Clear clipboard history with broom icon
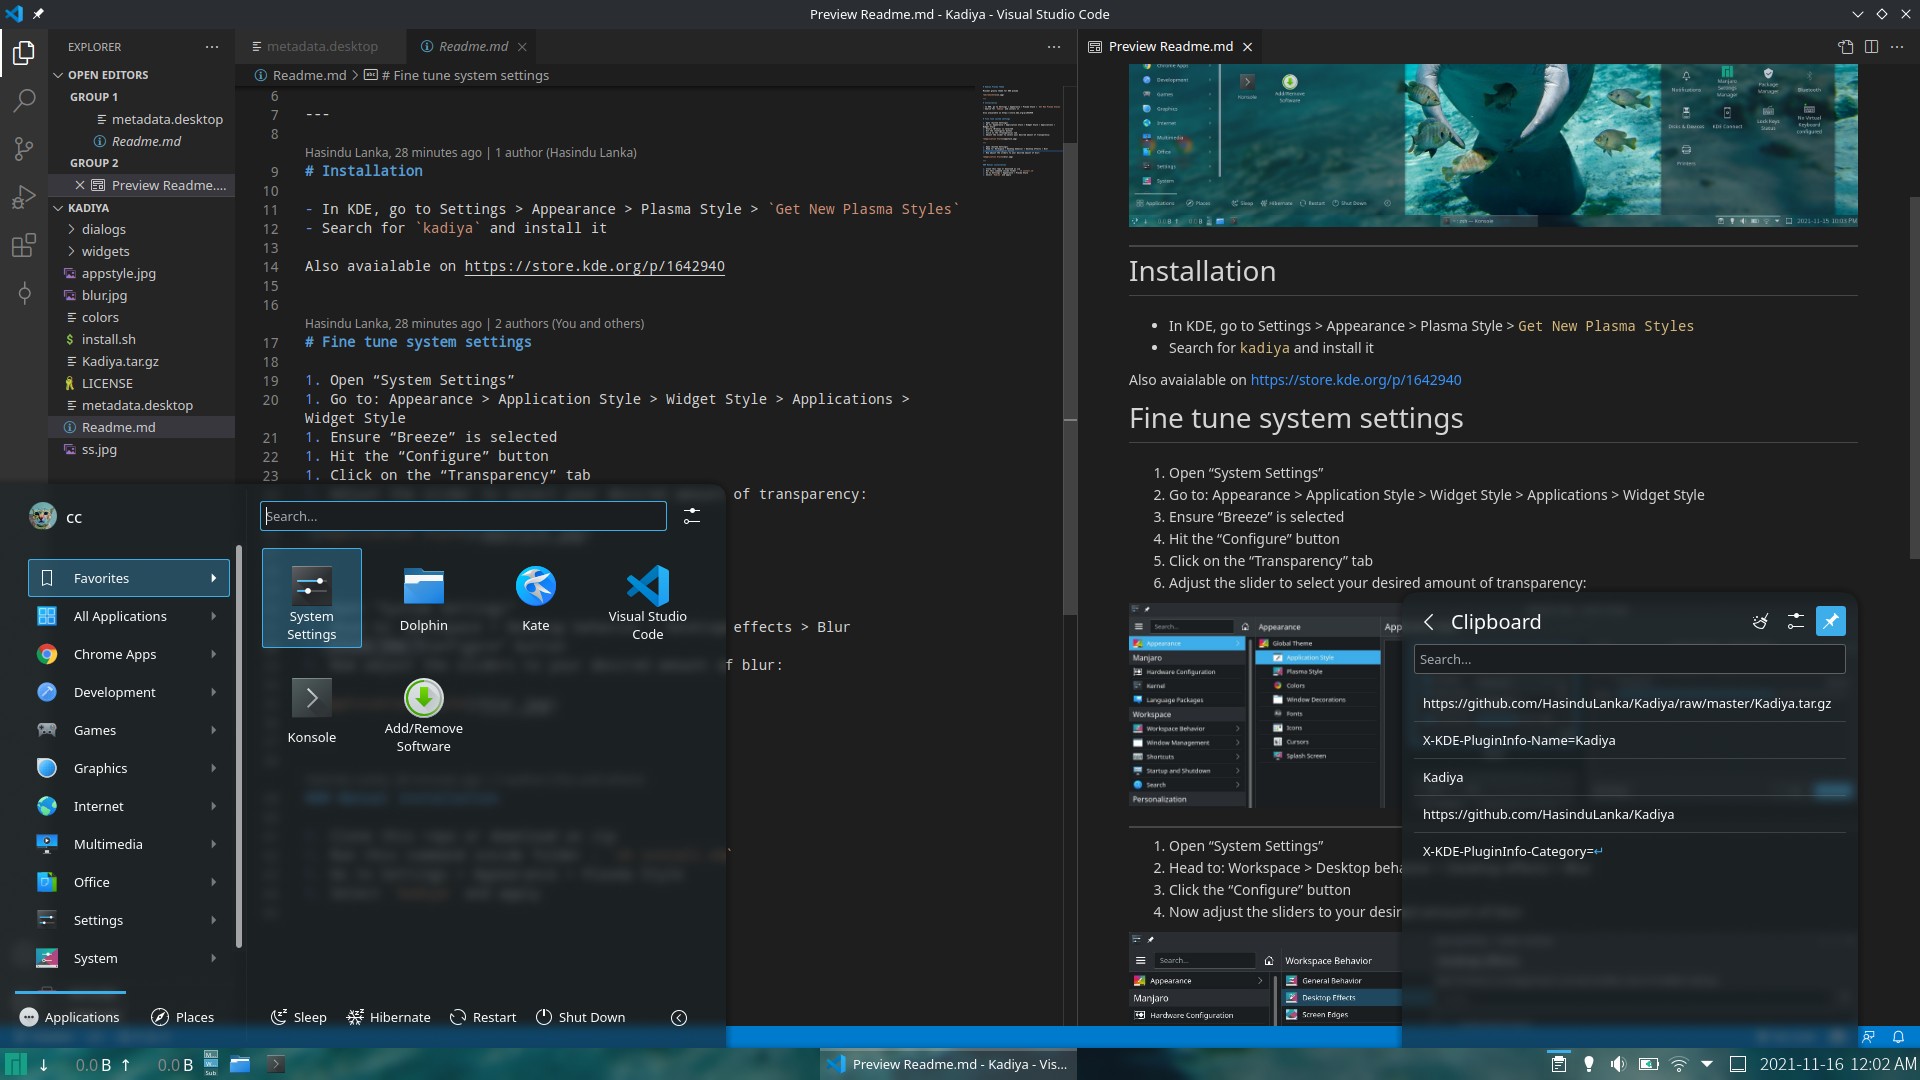The height and width of the screenshot is (1080, 1920). (x=1760, y=622)
